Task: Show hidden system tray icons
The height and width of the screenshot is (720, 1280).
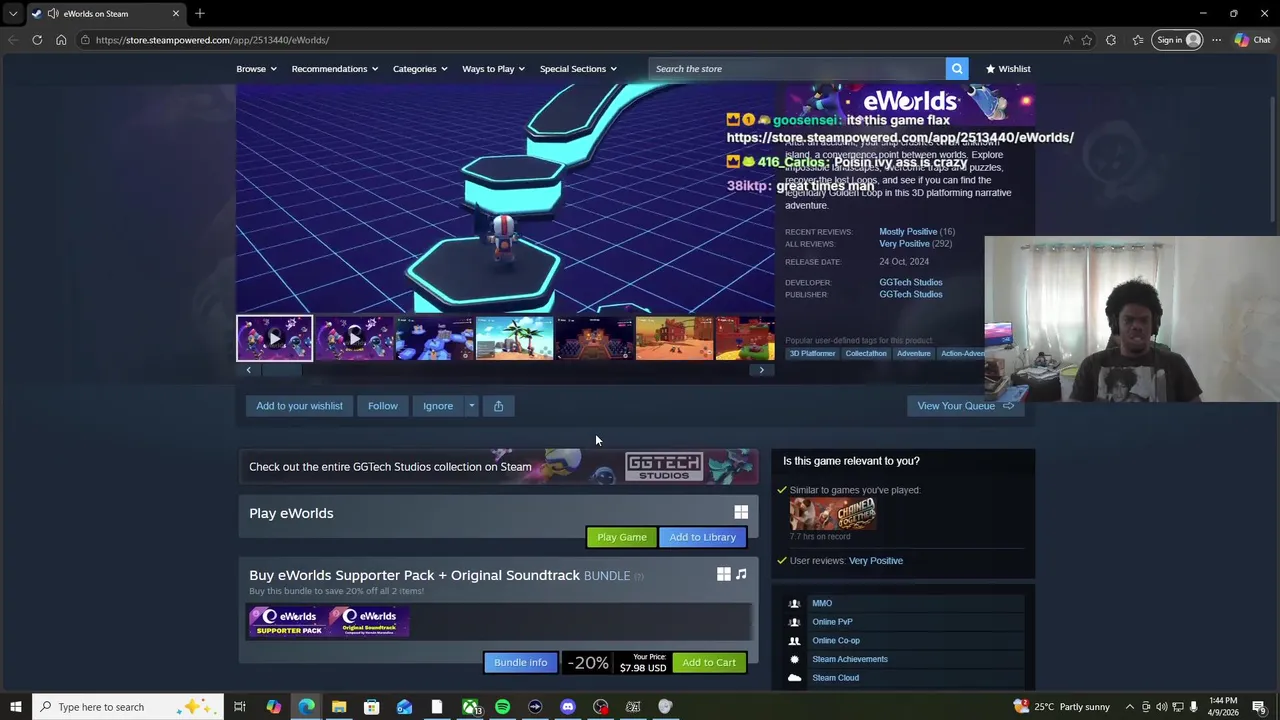Action: pyautogui.click(x=1129, y=707)
